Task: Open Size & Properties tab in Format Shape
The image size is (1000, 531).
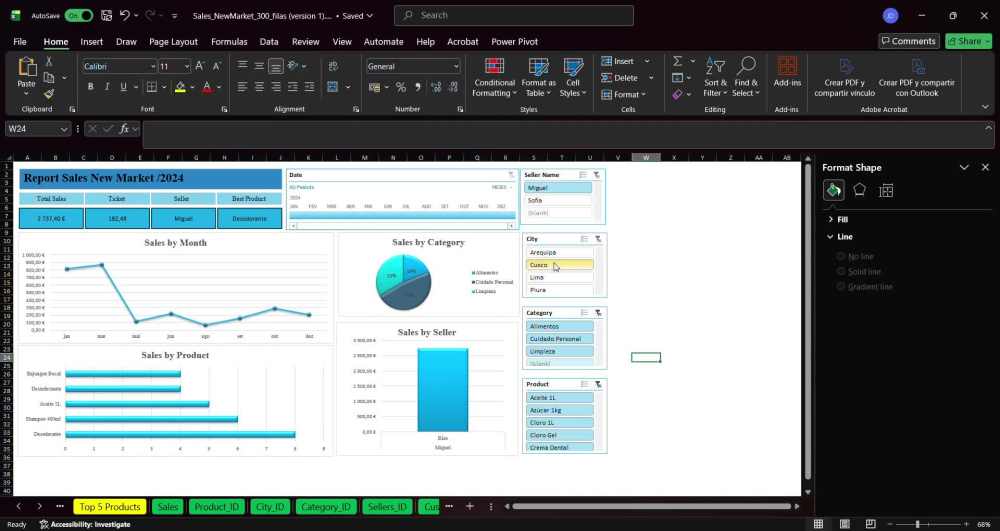Action: tap(886, 190)
